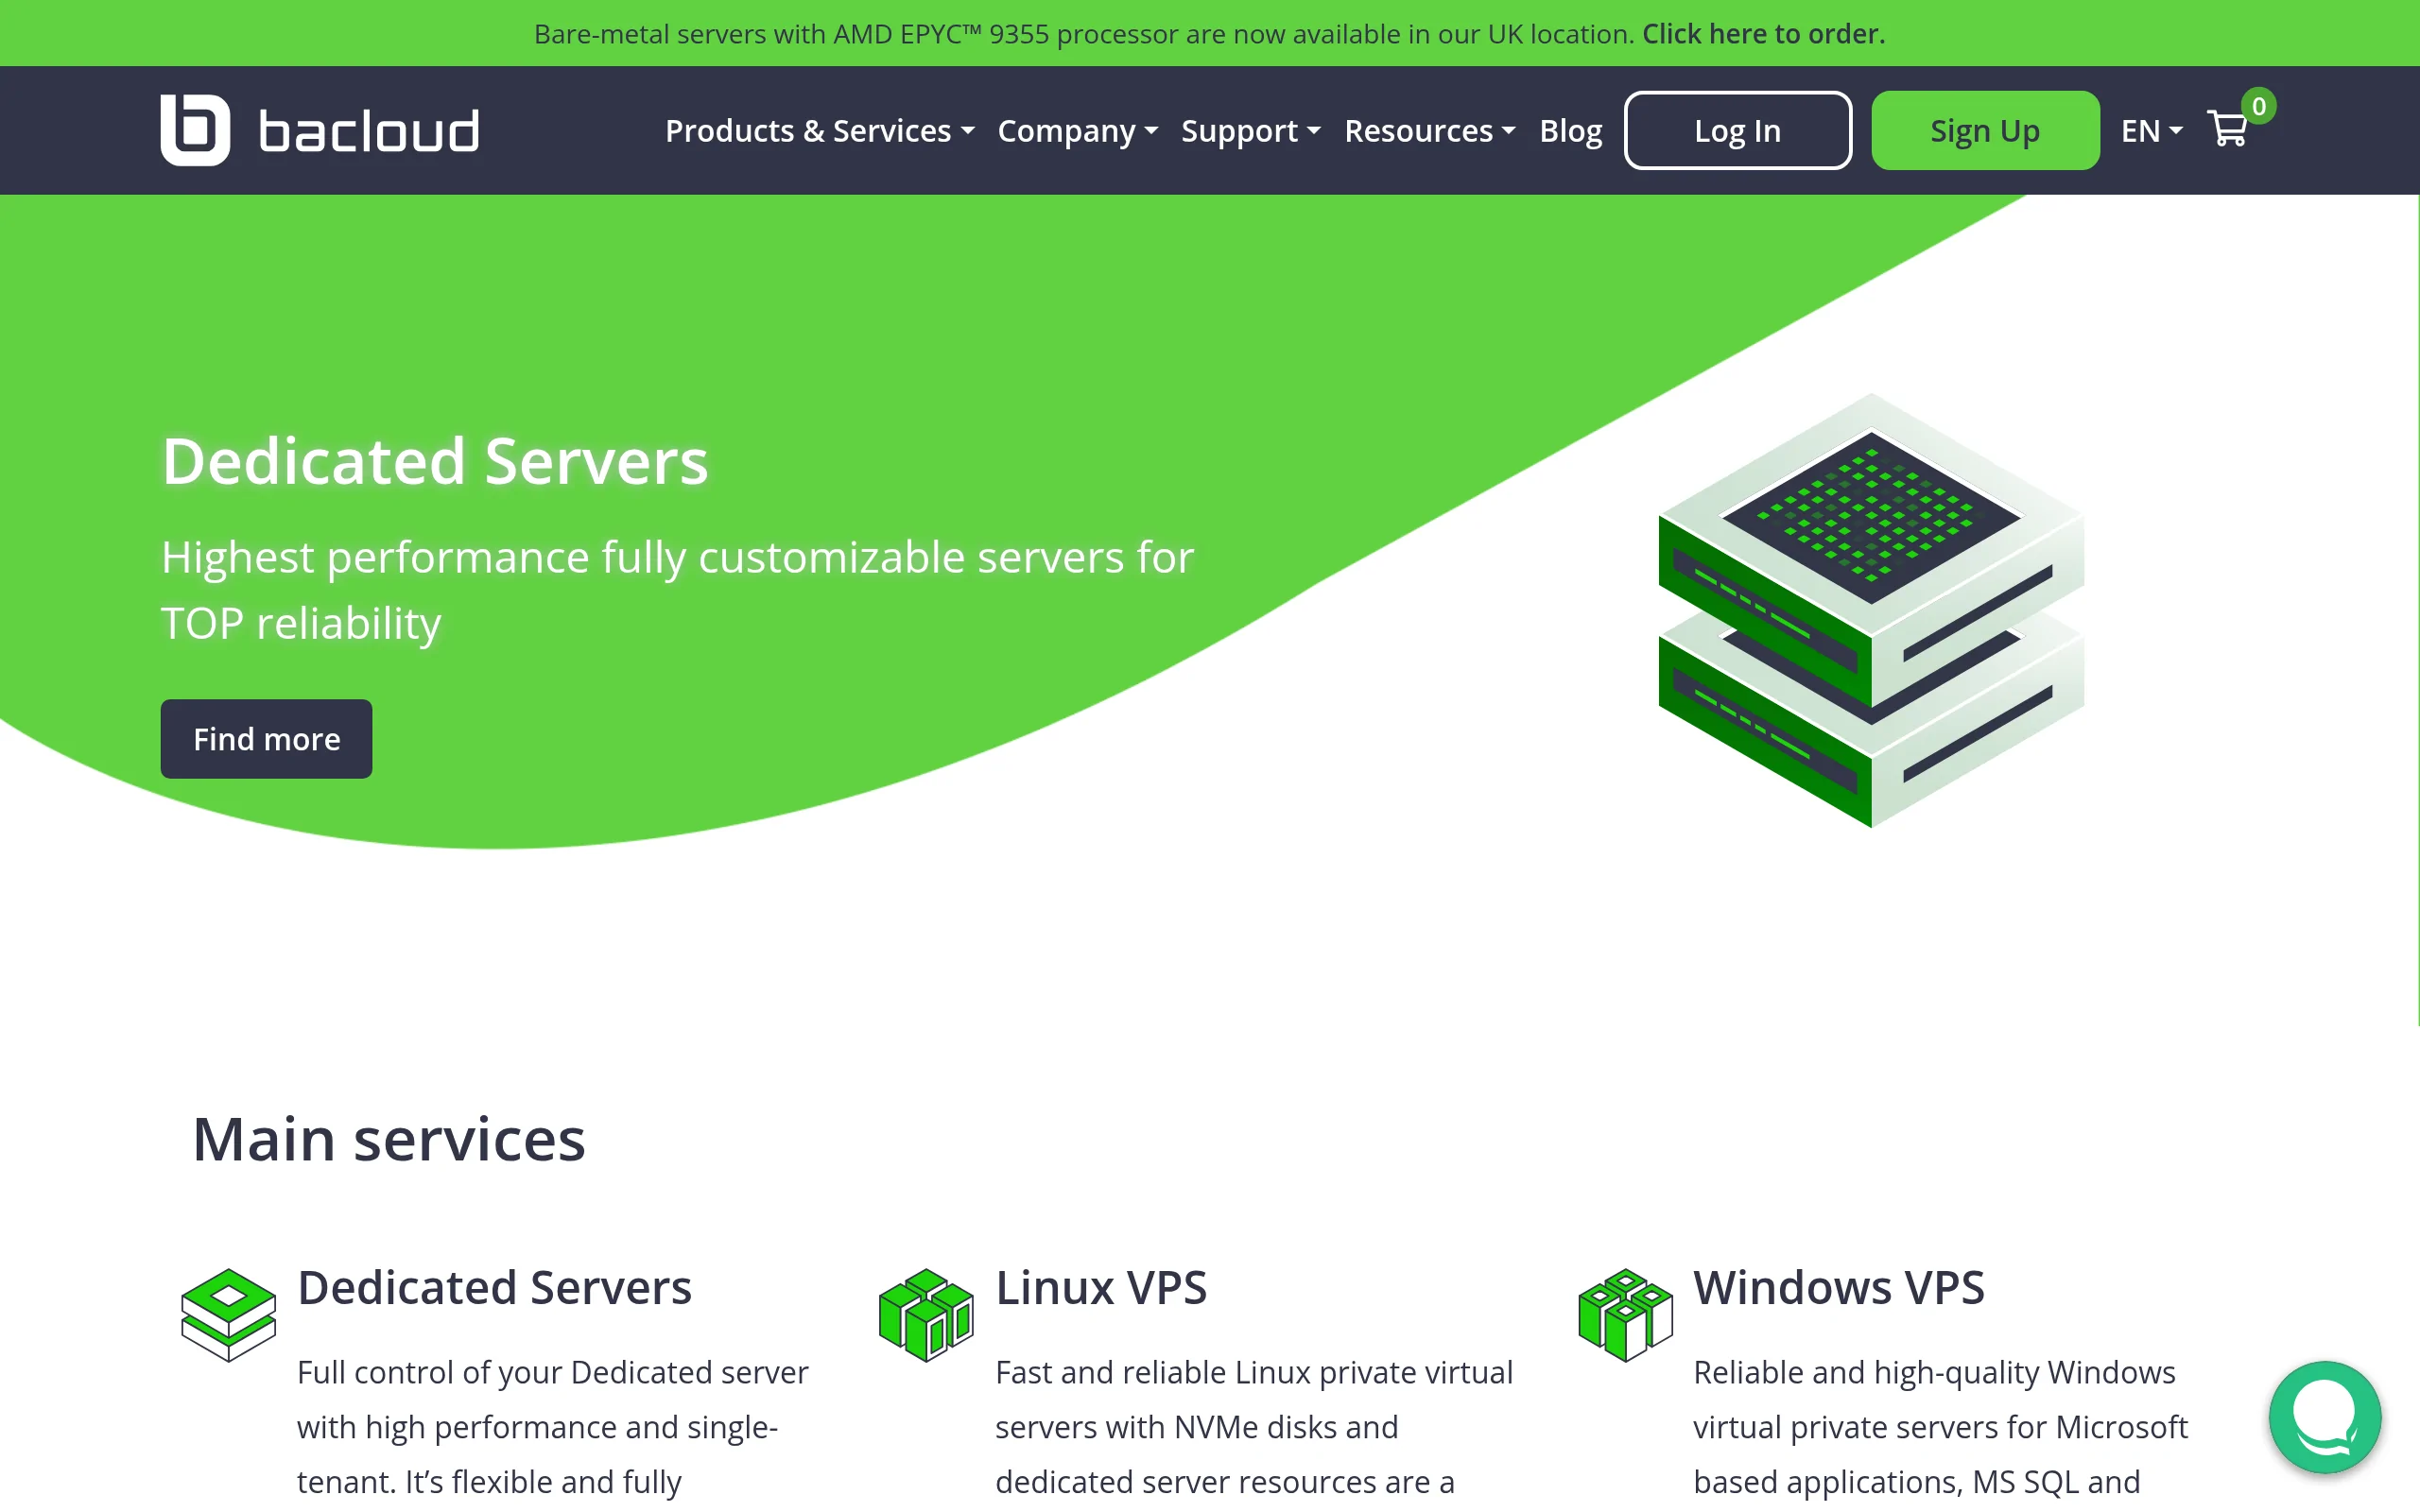Open the Linux VPS service heading

click(x=1101, y=1287)
